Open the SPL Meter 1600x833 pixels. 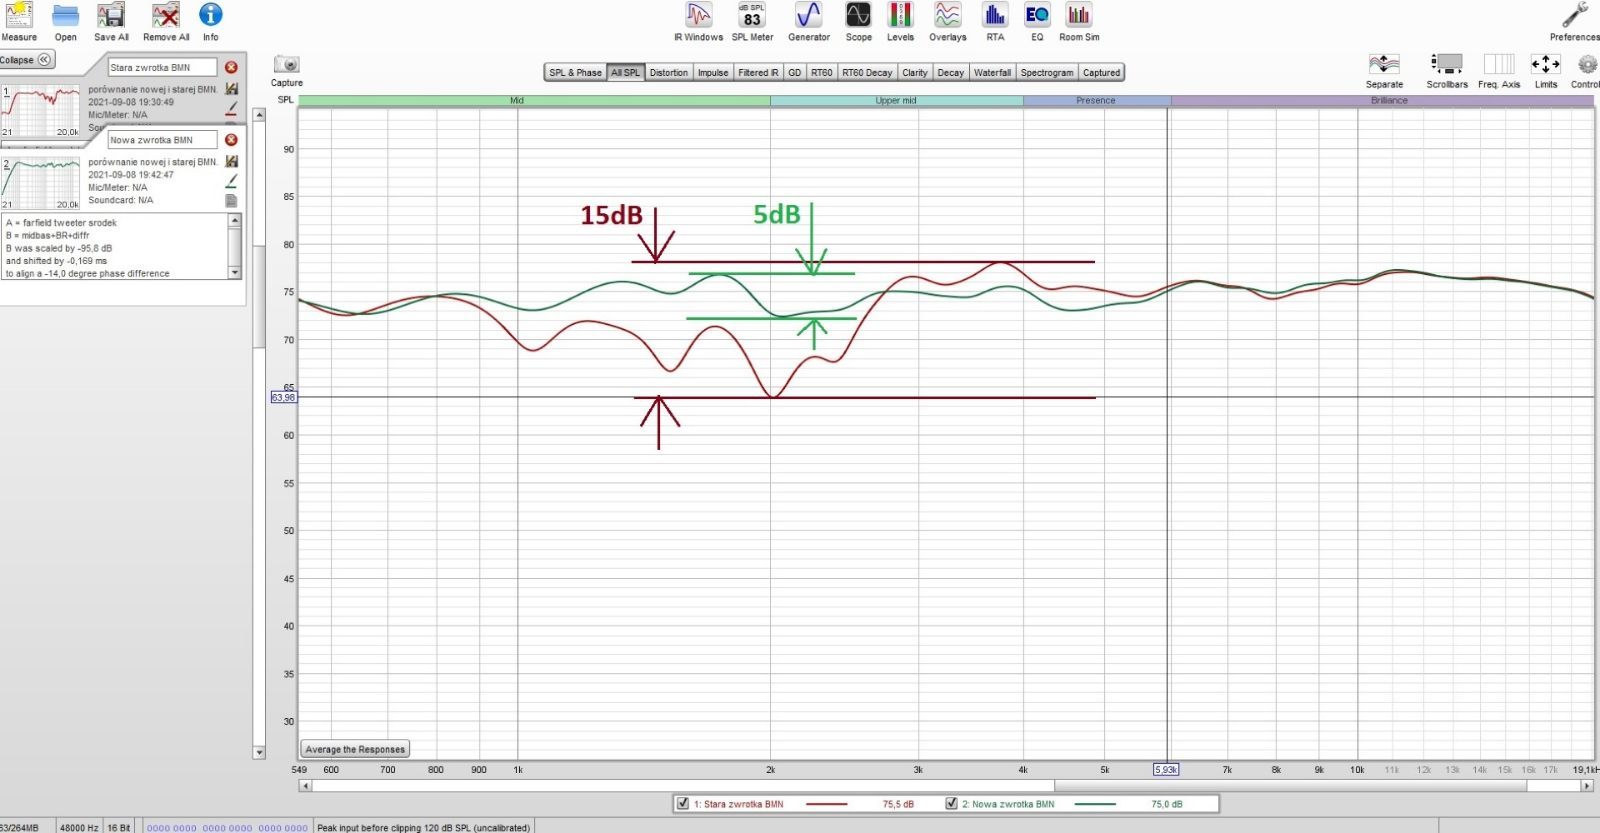(752, 21)
